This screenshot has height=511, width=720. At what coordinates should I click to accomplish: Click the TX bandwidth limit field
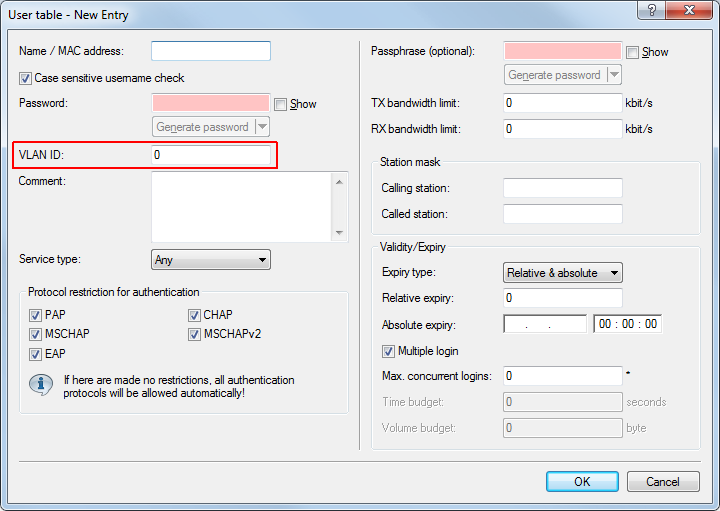point(562,103)
